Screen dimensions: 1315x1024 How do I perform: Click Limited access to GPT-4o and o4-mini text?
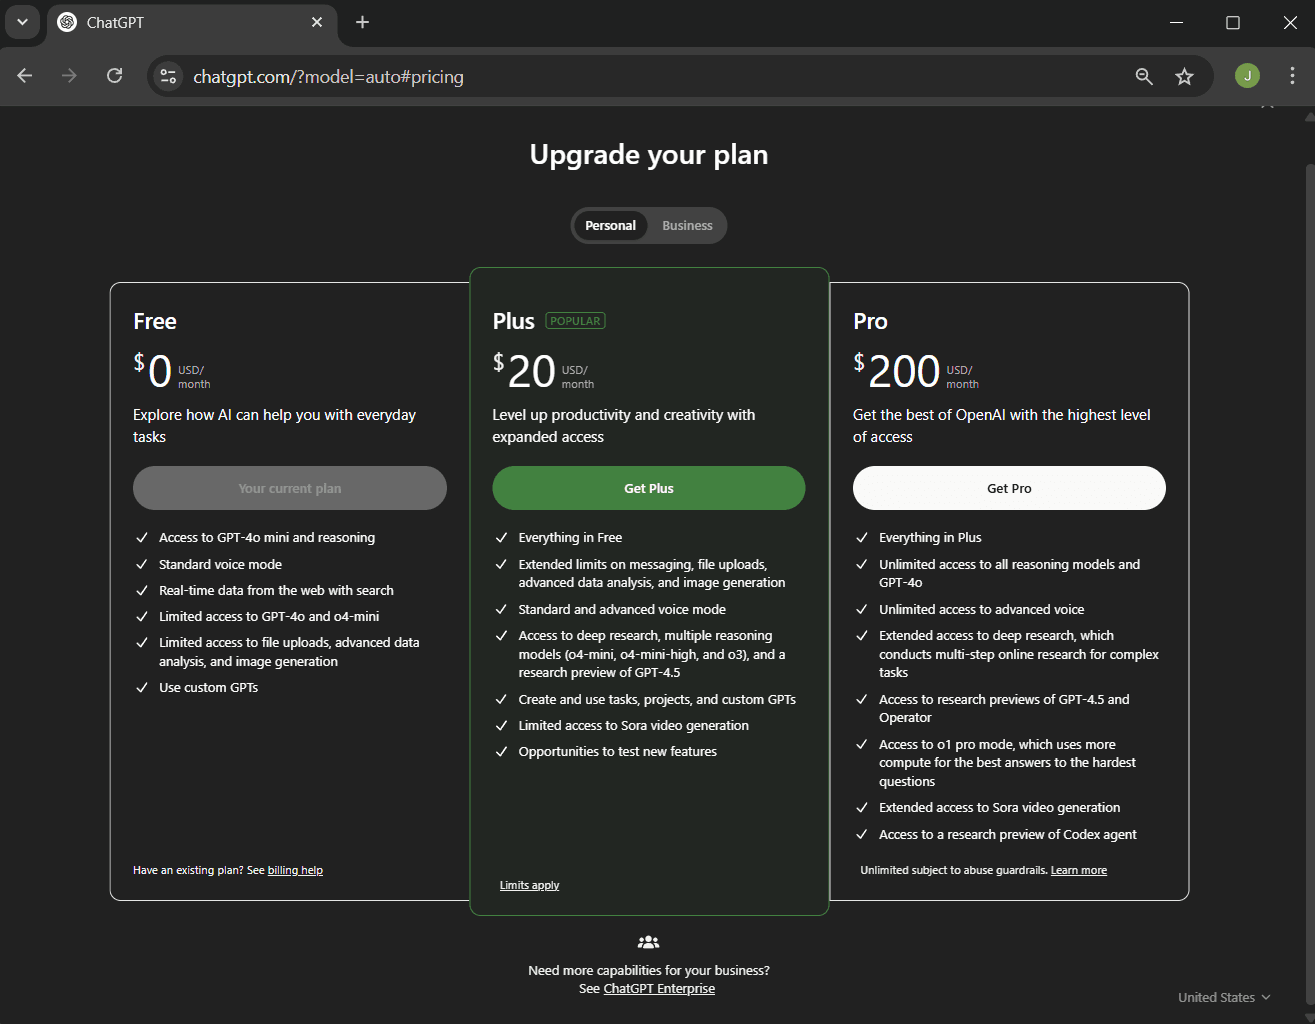click(269, 616)
